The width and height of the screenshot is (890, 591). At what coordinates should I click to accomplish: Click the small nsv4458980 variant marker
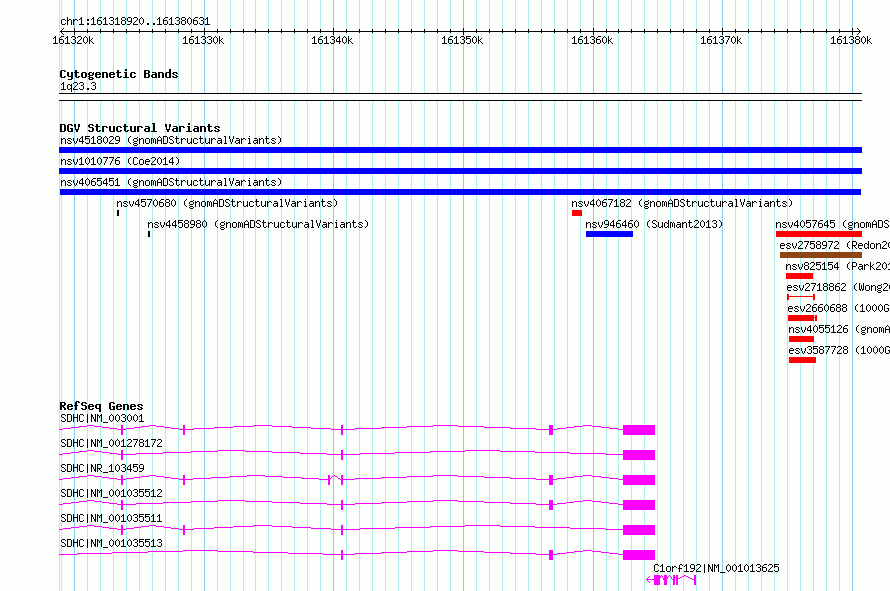149,234
